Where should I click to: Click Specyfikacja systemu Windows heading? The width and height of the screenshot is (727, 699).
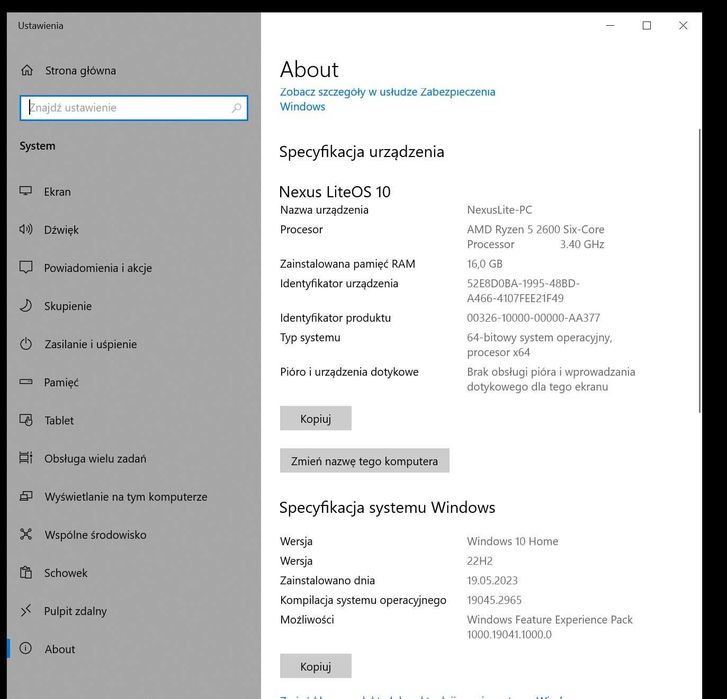[387, 508]
